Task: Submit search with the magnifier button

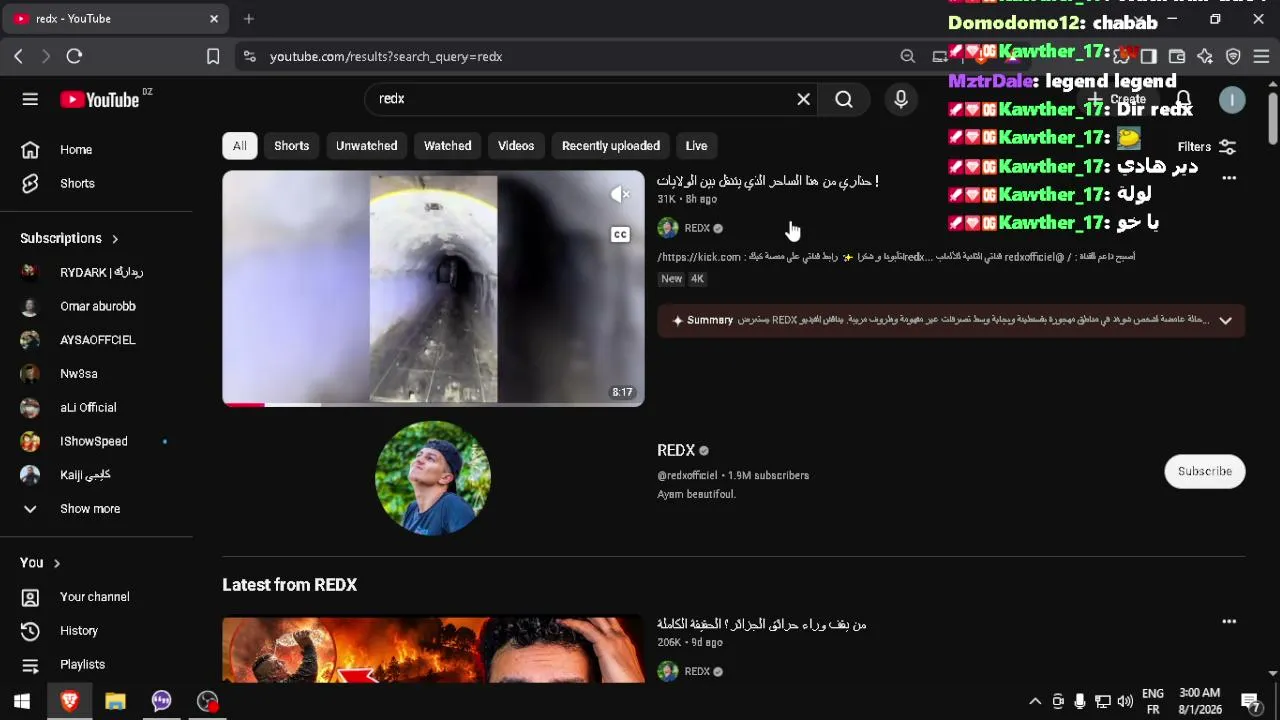Action: [x=844, y=99]
